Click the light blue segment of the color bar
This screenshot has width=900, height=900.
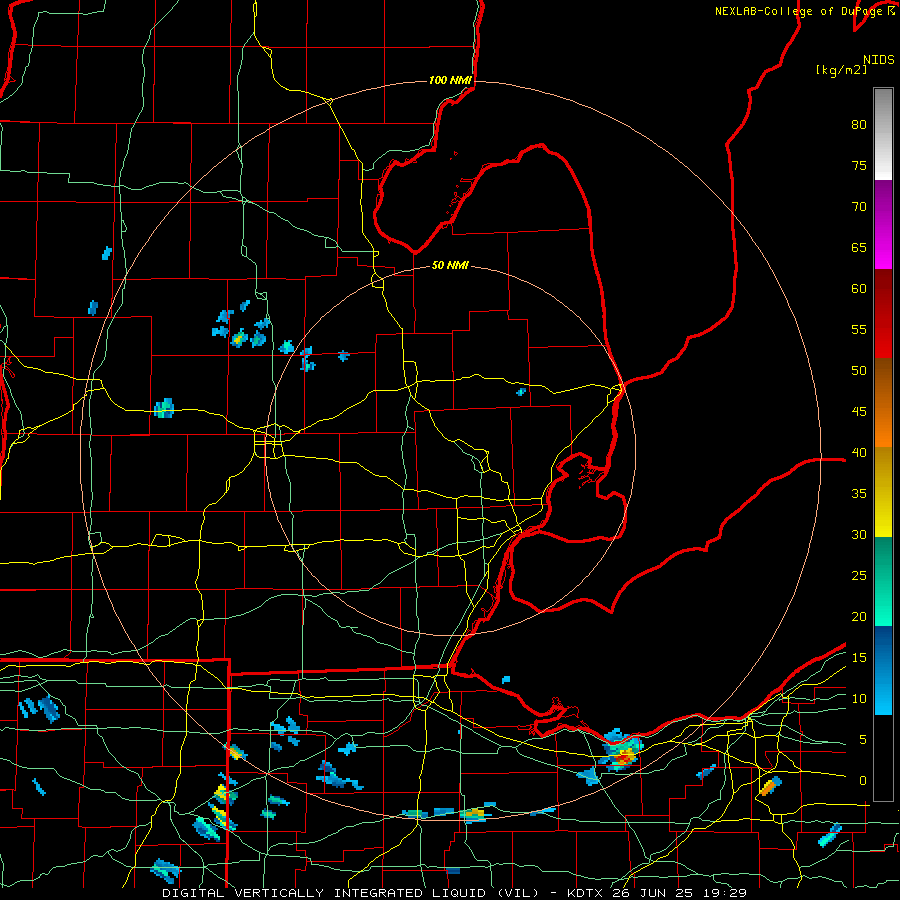(x=883, y=670)
